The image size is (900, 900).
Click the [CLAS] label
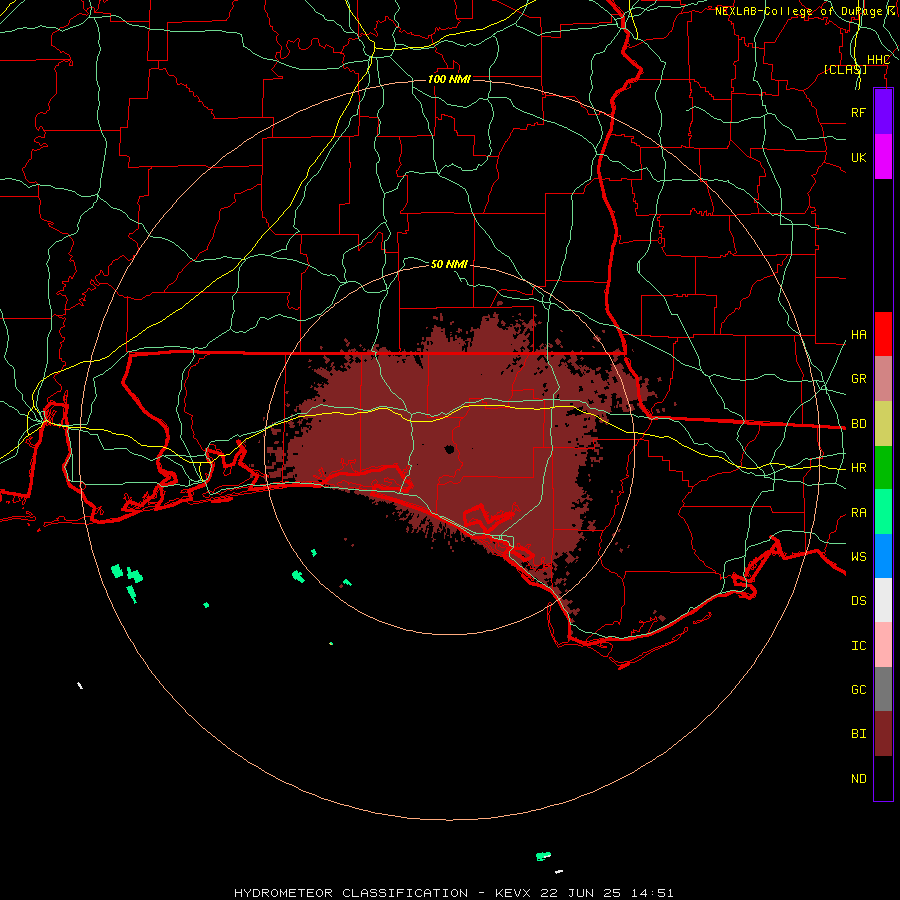pyautogui.click(x=845, y=69)
